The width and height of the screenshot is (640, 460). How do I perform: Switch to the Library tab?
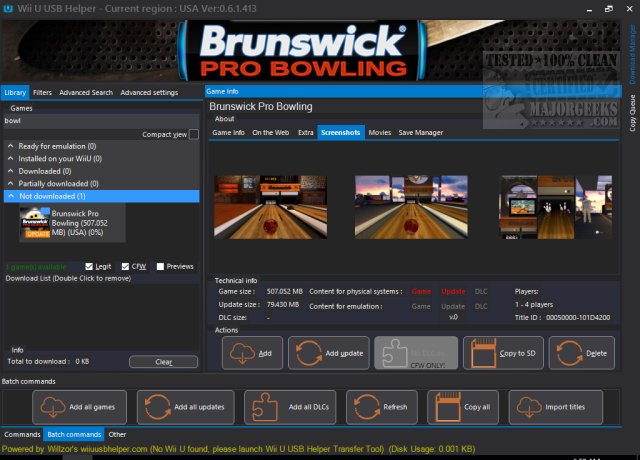[15, 93]
